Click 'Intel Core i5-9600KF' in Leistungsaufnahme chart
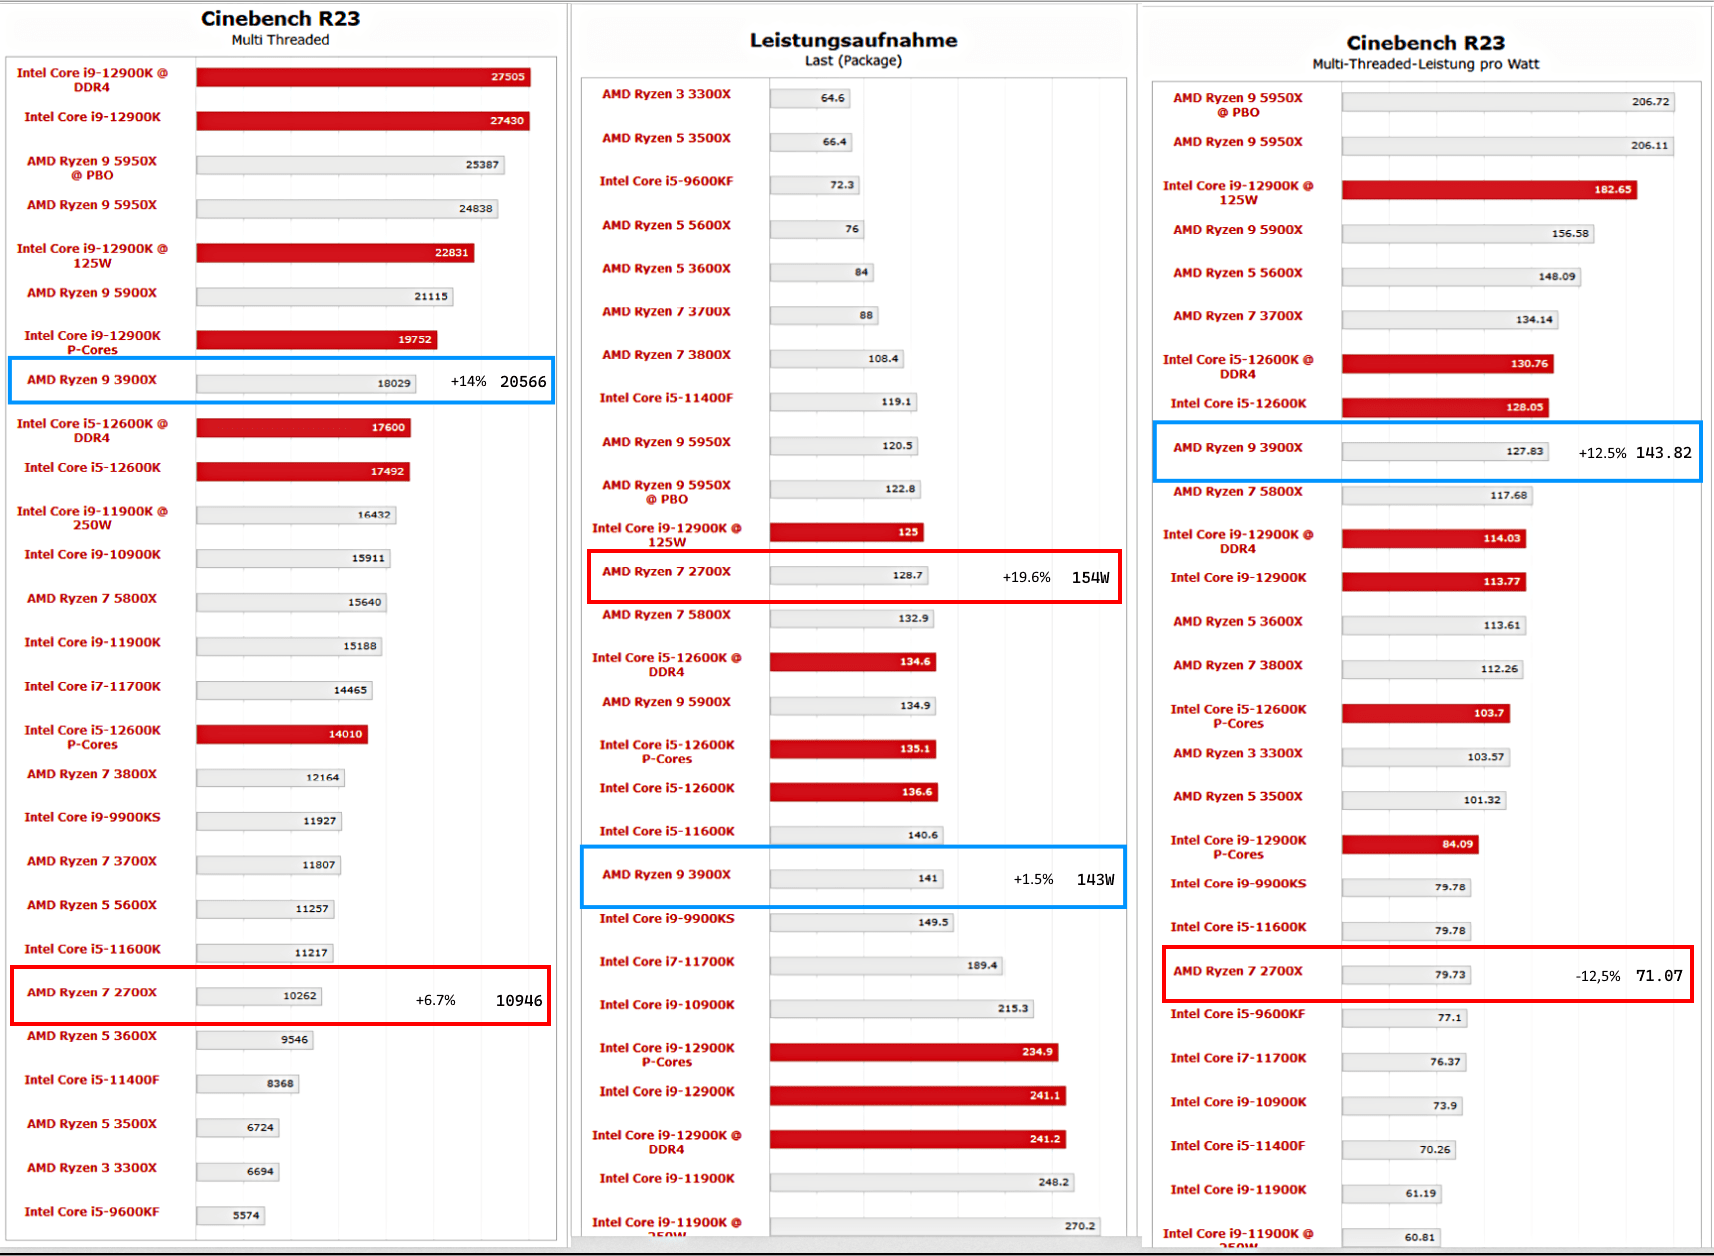This screenshot has height=1256, width=1714. coord(666,182)
